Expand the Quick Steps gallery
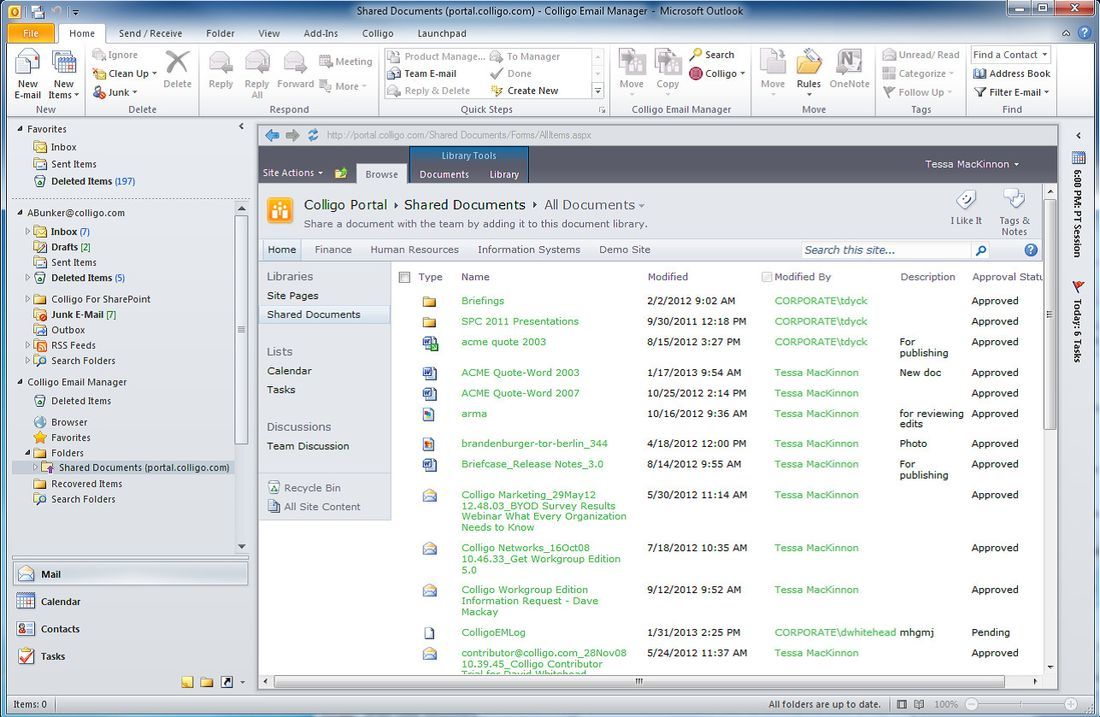This screenshot has height=717, width=1100. [x=598, y=91]
